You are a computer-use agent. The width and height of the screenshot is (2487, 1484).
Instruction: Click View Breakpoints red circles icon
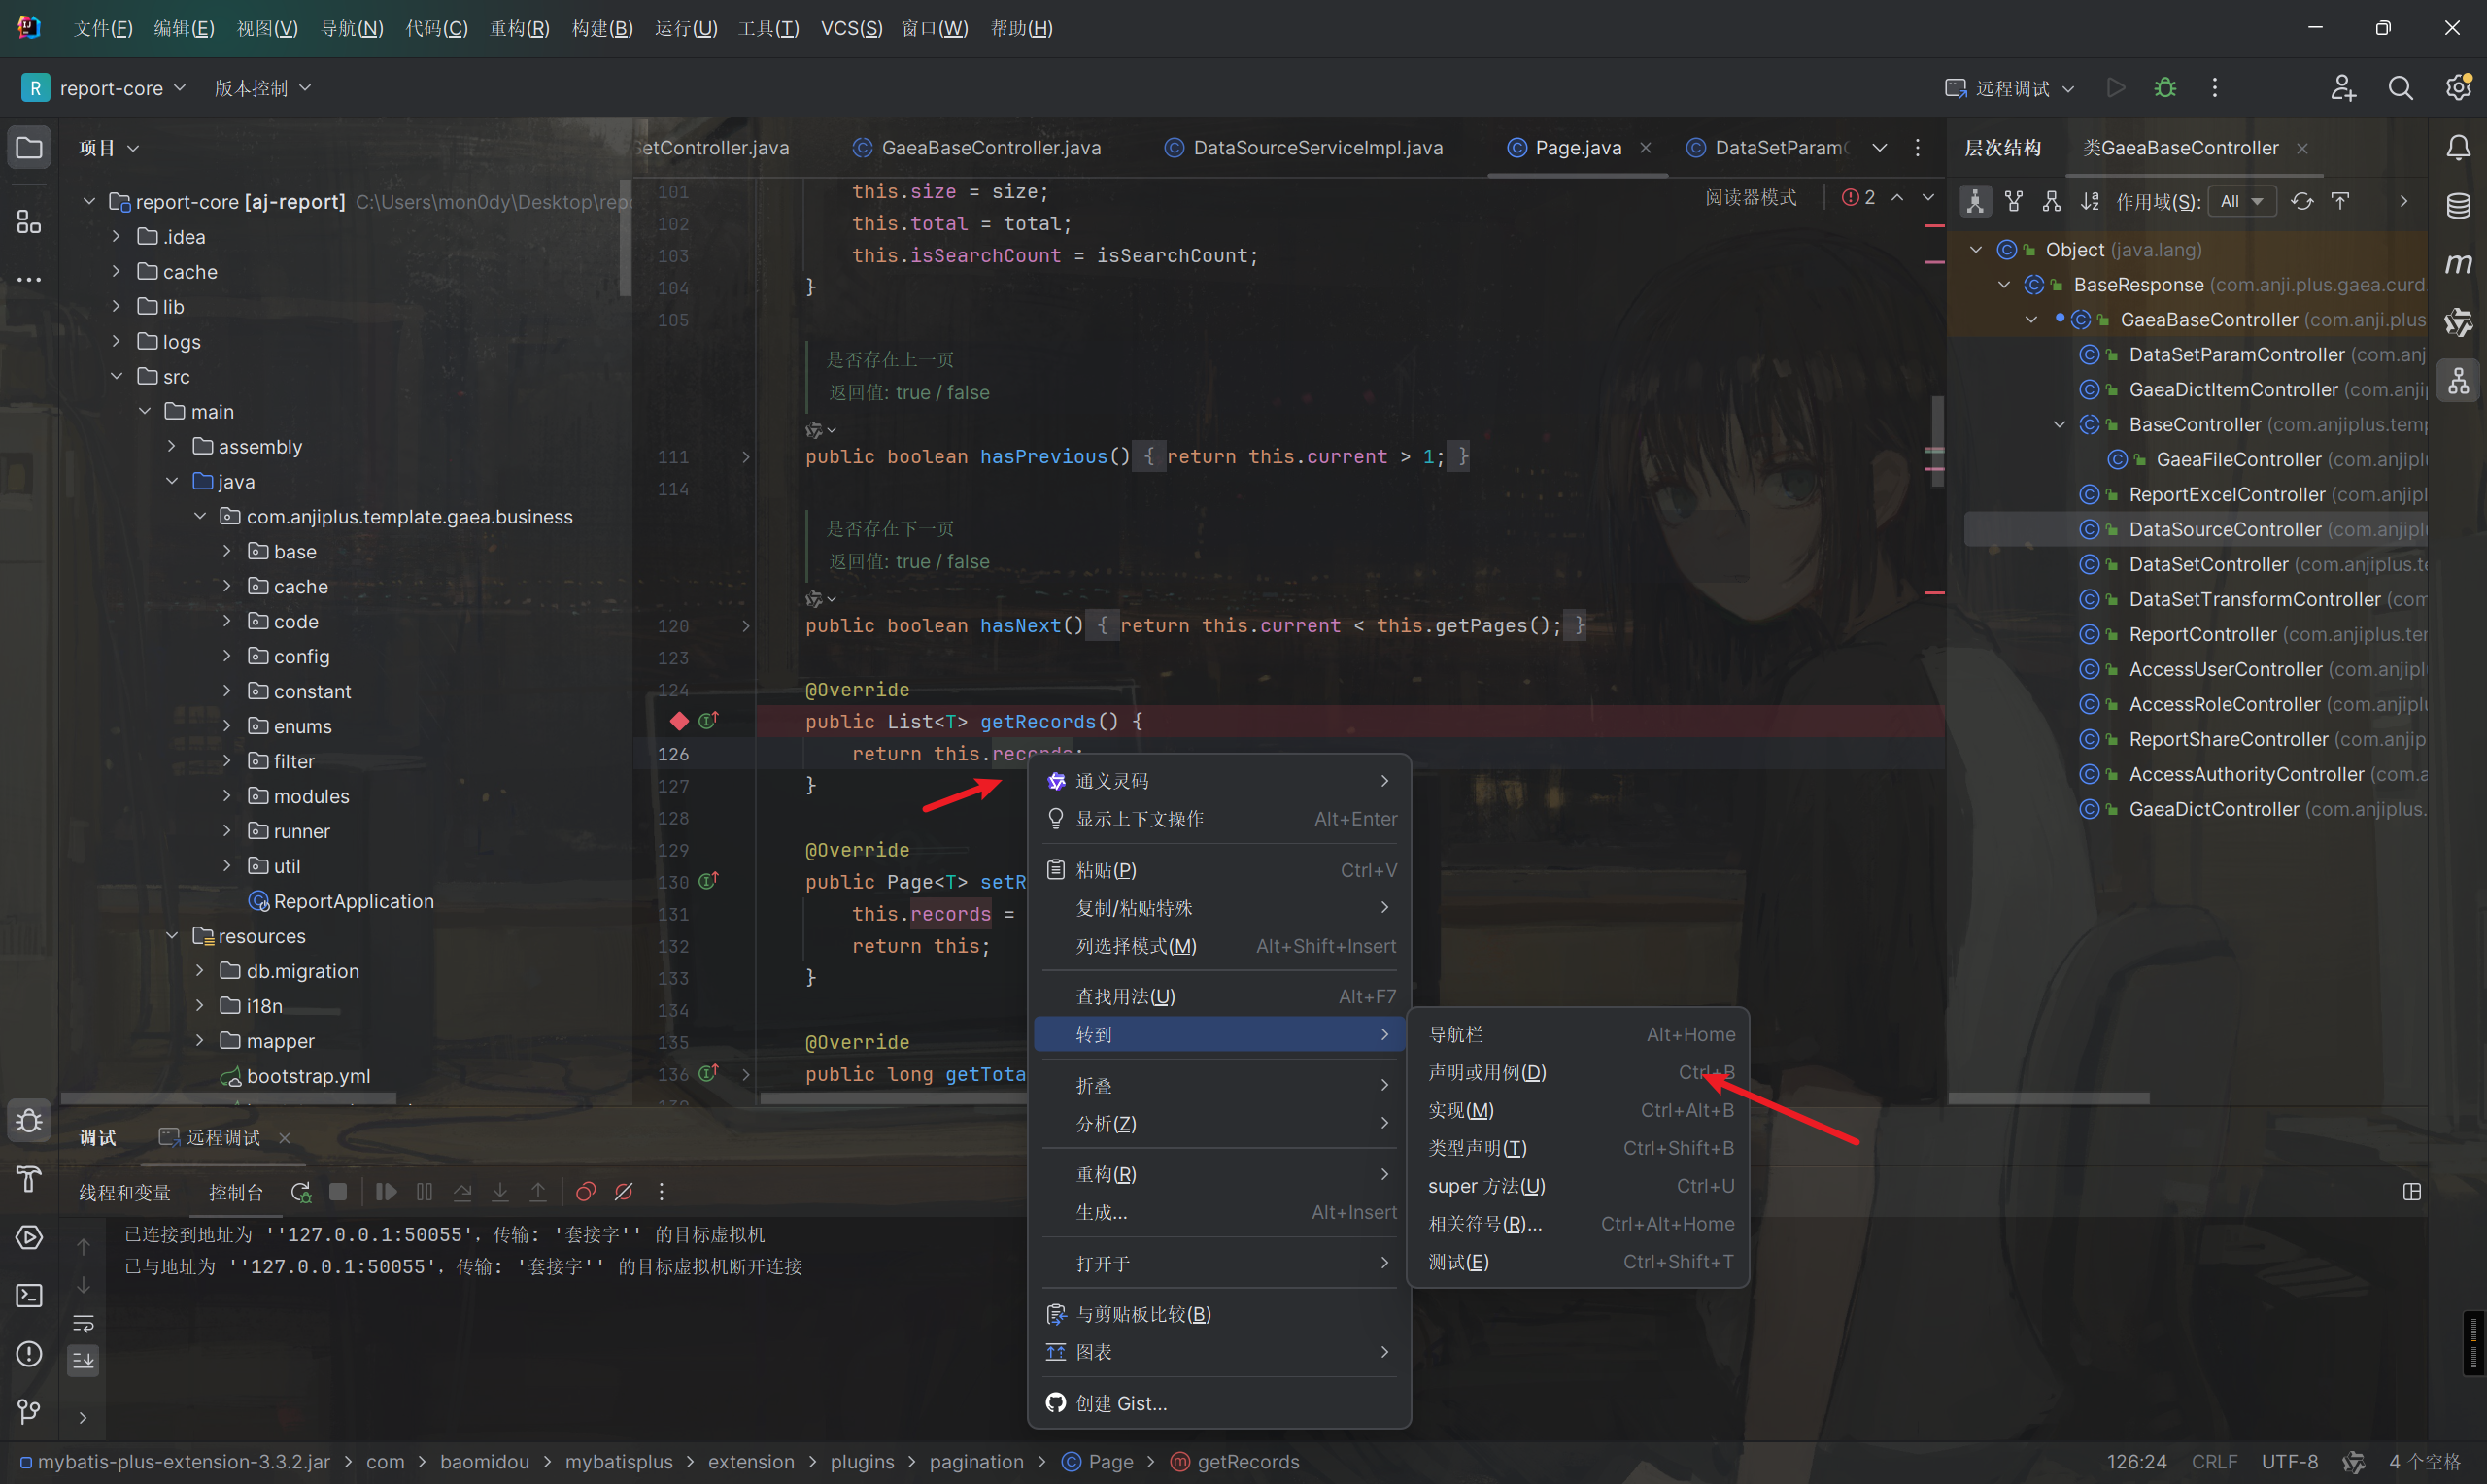[586, 1192]
